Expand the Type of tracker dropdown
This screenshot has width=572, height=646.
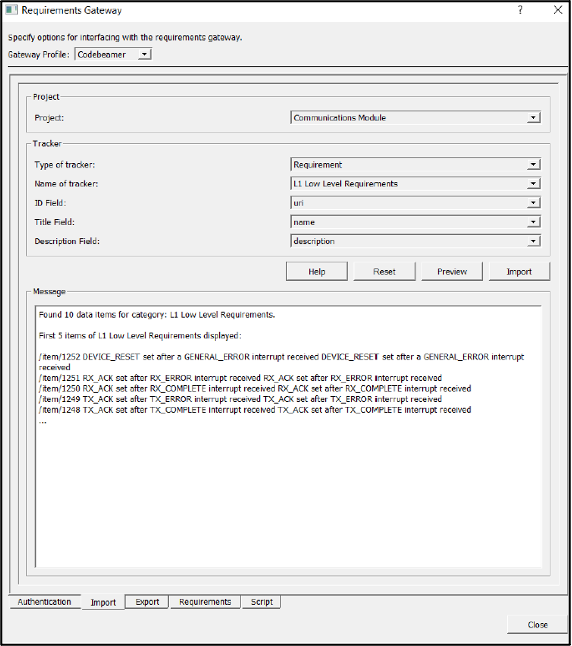pos(415,165)
